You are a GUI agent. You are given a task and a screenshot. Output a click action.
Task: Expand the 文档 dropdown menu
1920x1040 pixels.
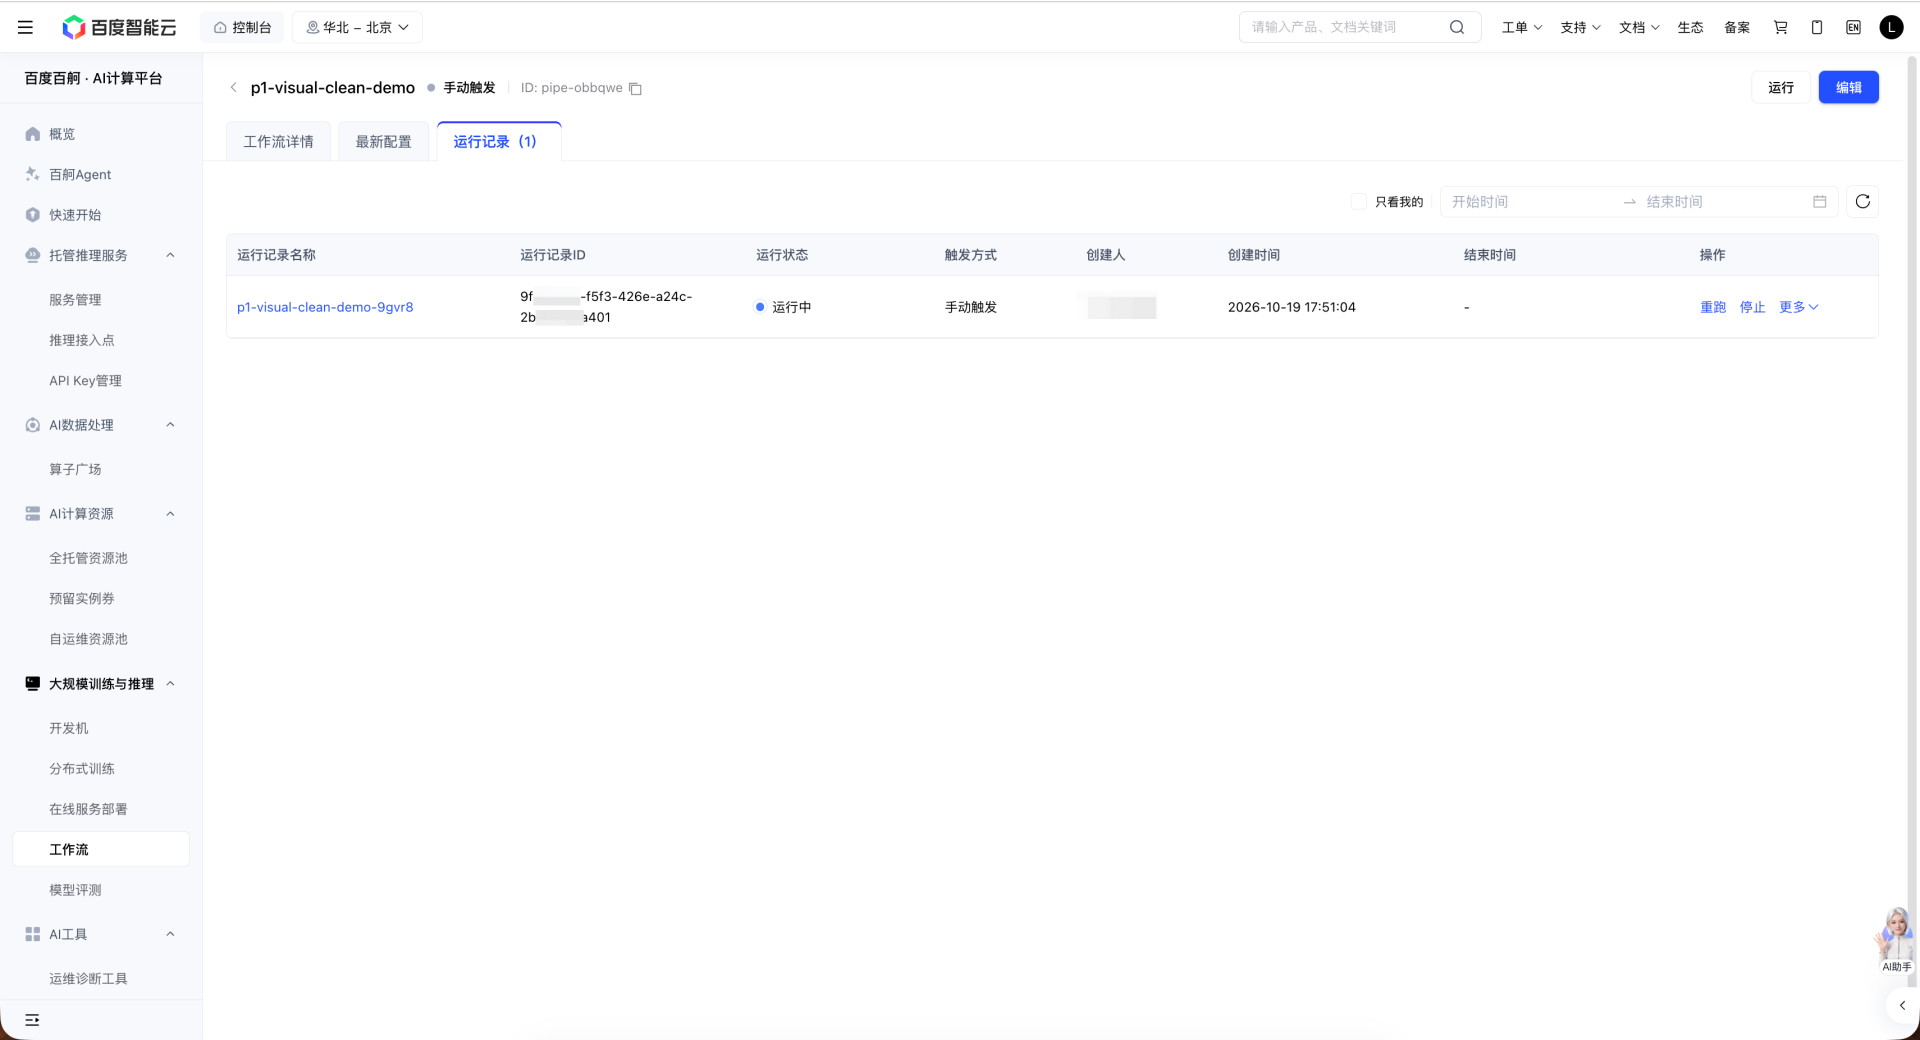pos(1639,27)
